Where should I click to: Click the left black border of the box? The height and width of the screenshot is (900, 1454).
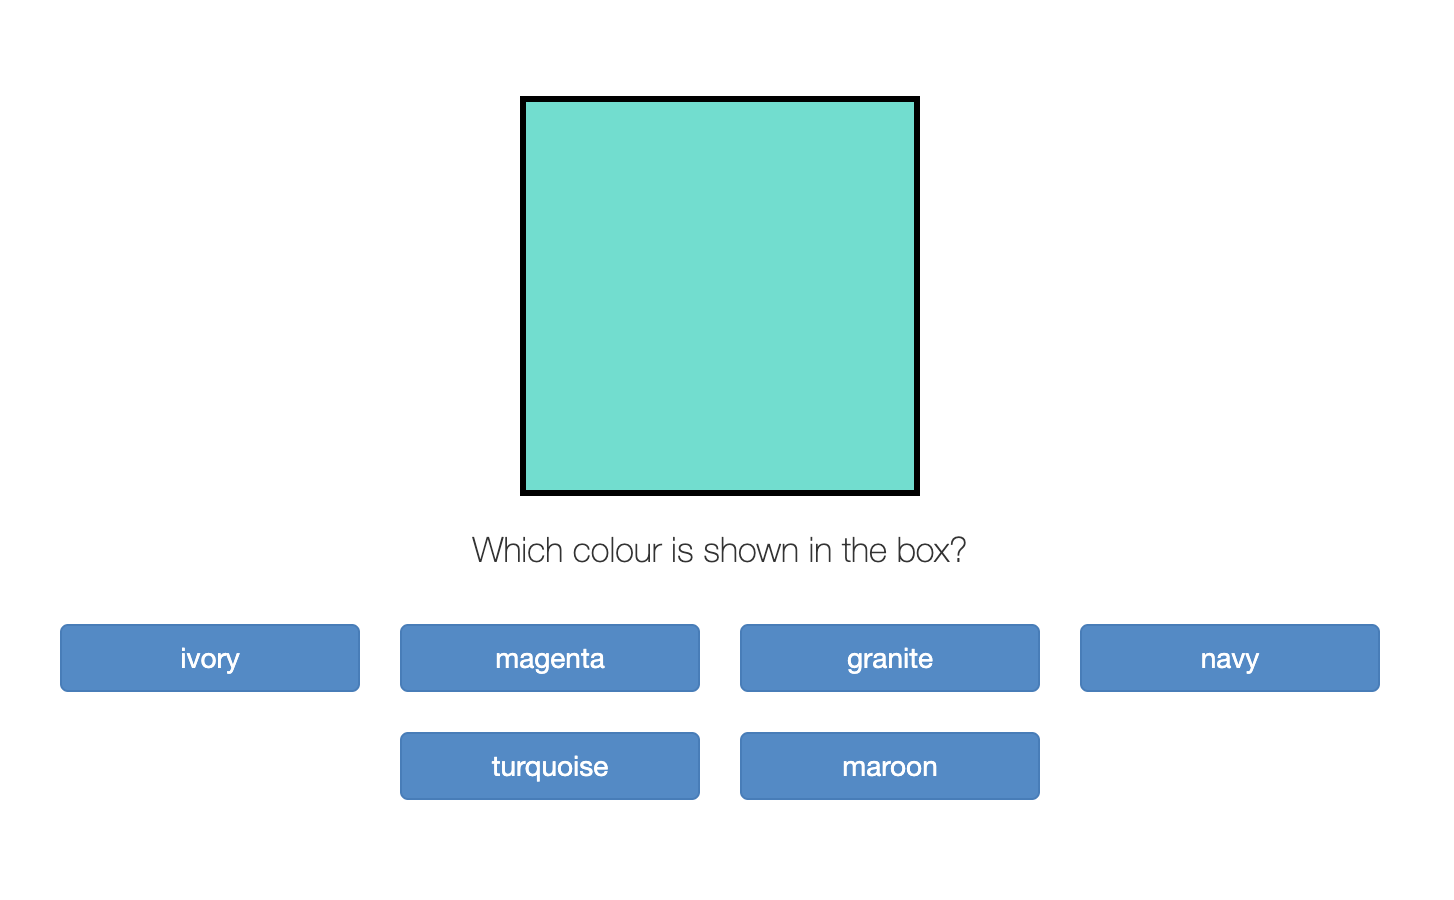[x=523, y=296]
